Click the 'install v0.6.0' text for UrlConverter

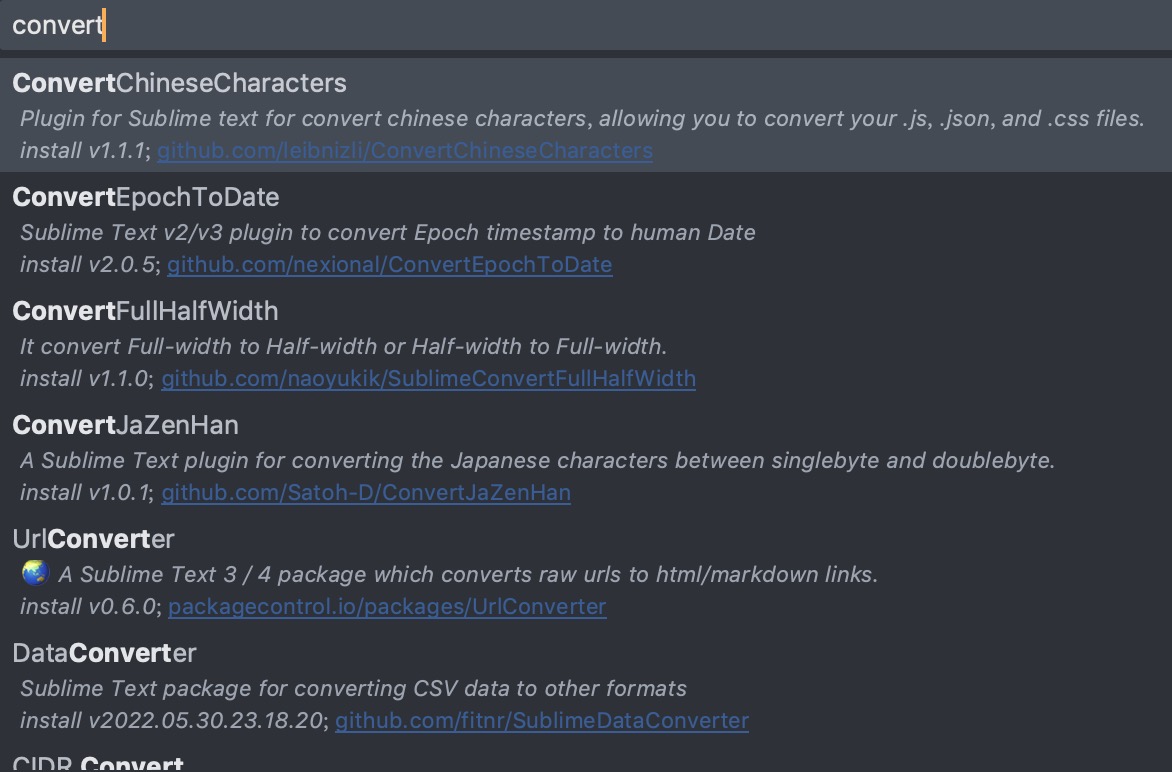click(87, 607)
